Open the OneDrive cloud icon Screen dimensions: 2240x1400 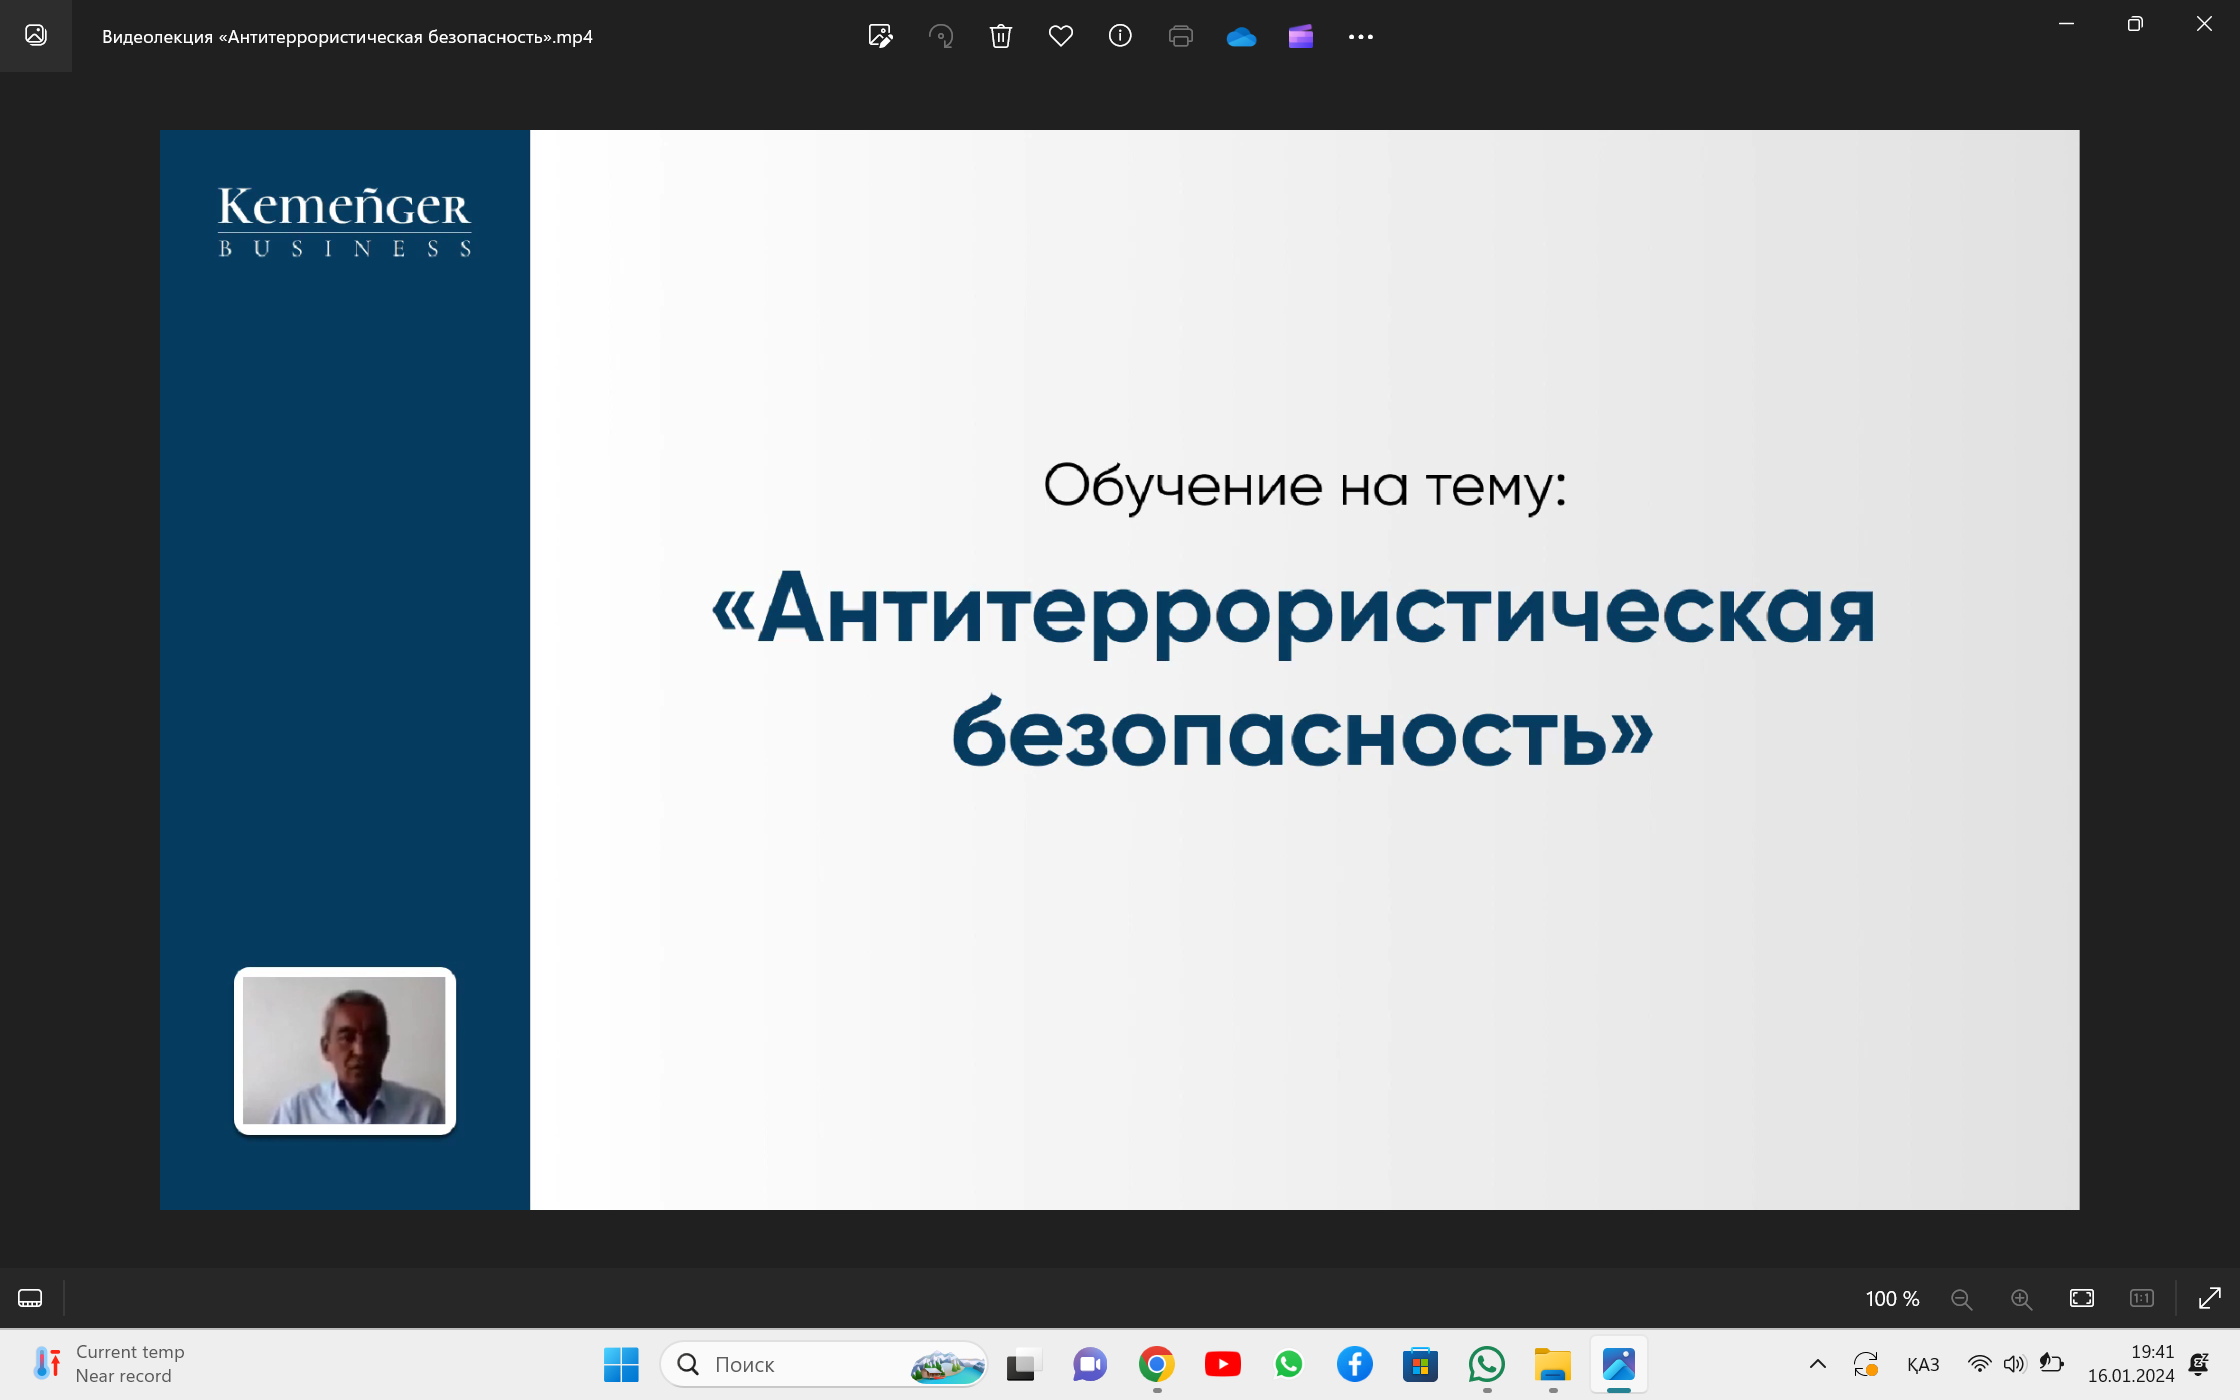pyautogui.click(x=1241, y=37)
